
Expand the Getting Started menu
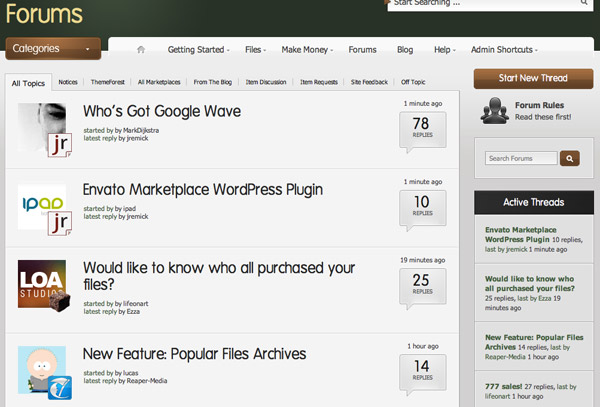(199, 50)
